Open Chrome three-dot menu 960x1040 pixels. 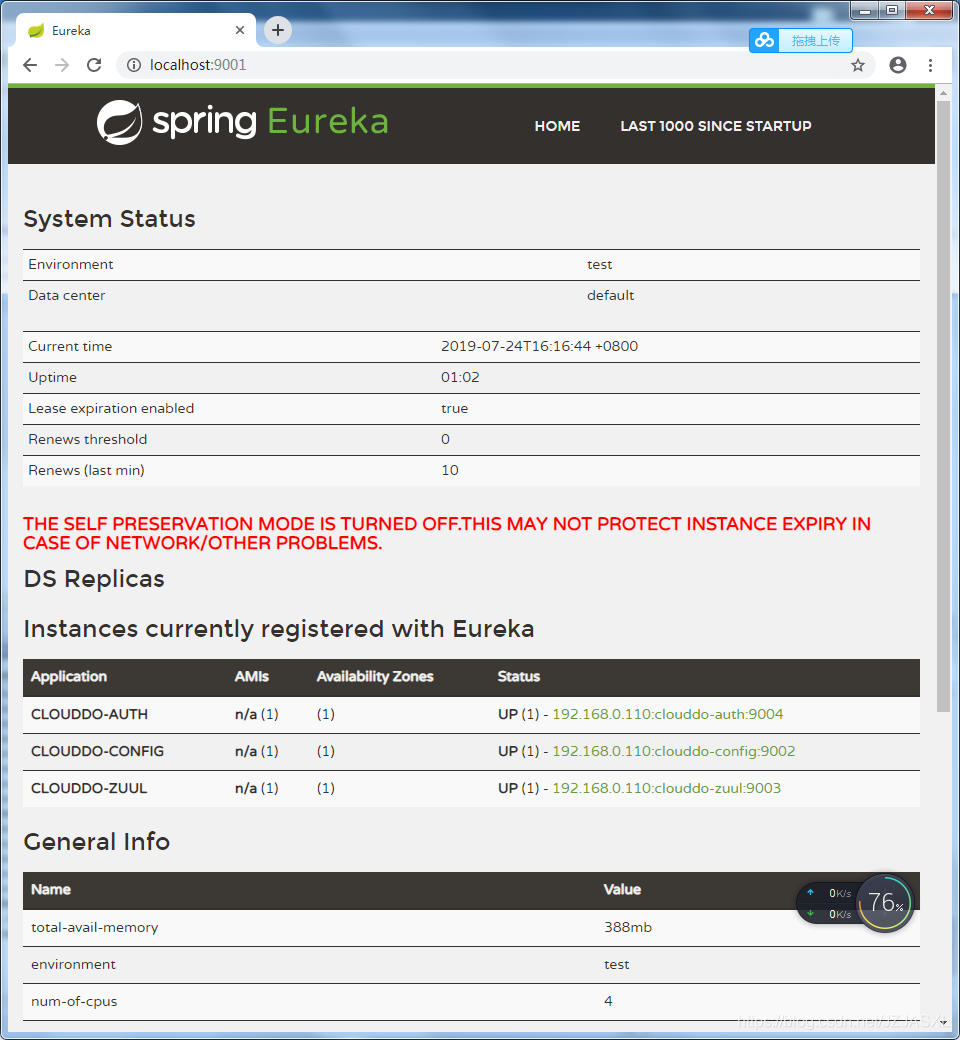[x=930, y=65]
